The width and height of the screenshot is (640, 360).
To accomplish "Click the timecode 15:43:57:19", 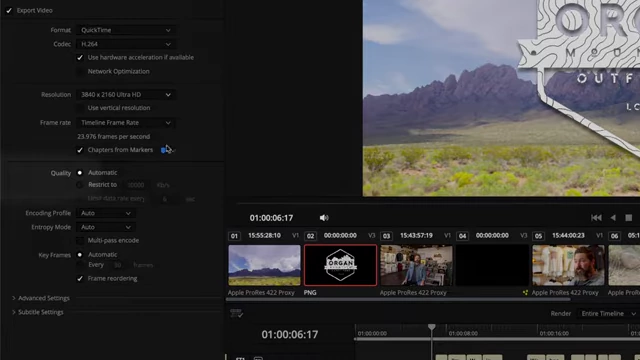I will tap(416, 236).
